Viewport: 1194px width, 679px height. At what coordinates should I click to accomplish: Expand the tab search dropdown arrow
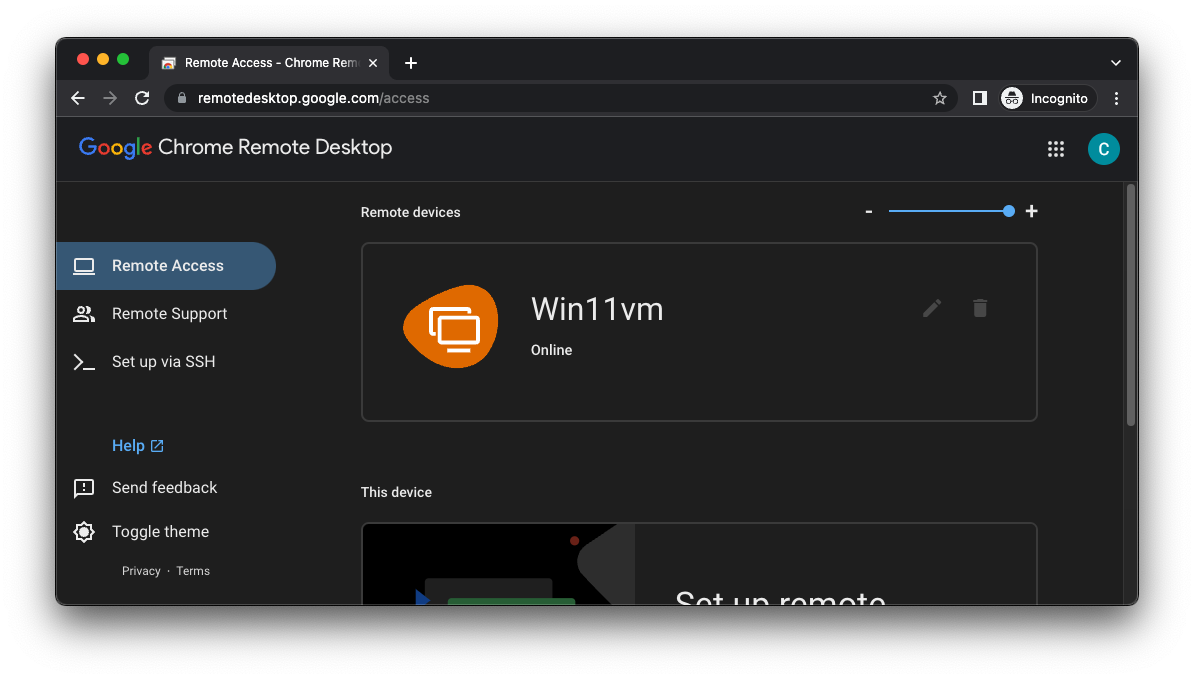(x=1116, y=63)
